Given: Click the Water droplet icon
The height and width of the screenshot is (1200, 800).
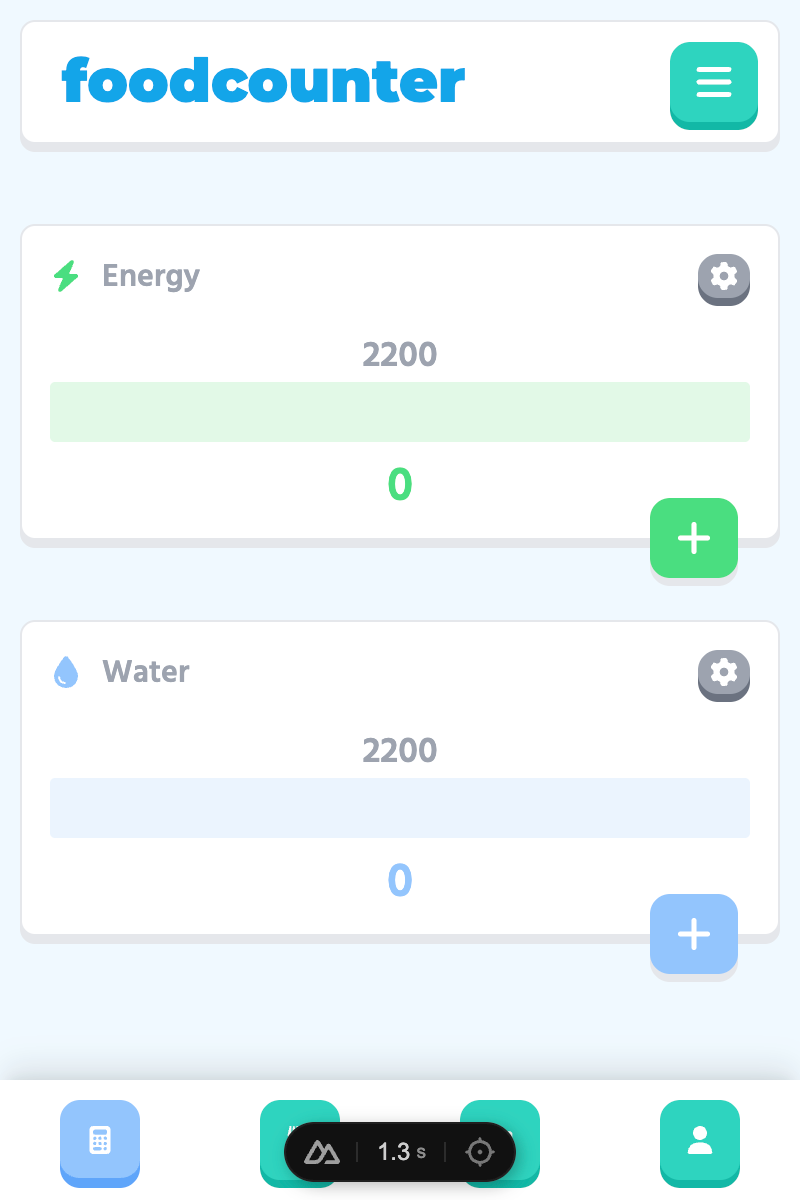Looking at the screenshot, I should pyautogui.click(x=66, y=672).
